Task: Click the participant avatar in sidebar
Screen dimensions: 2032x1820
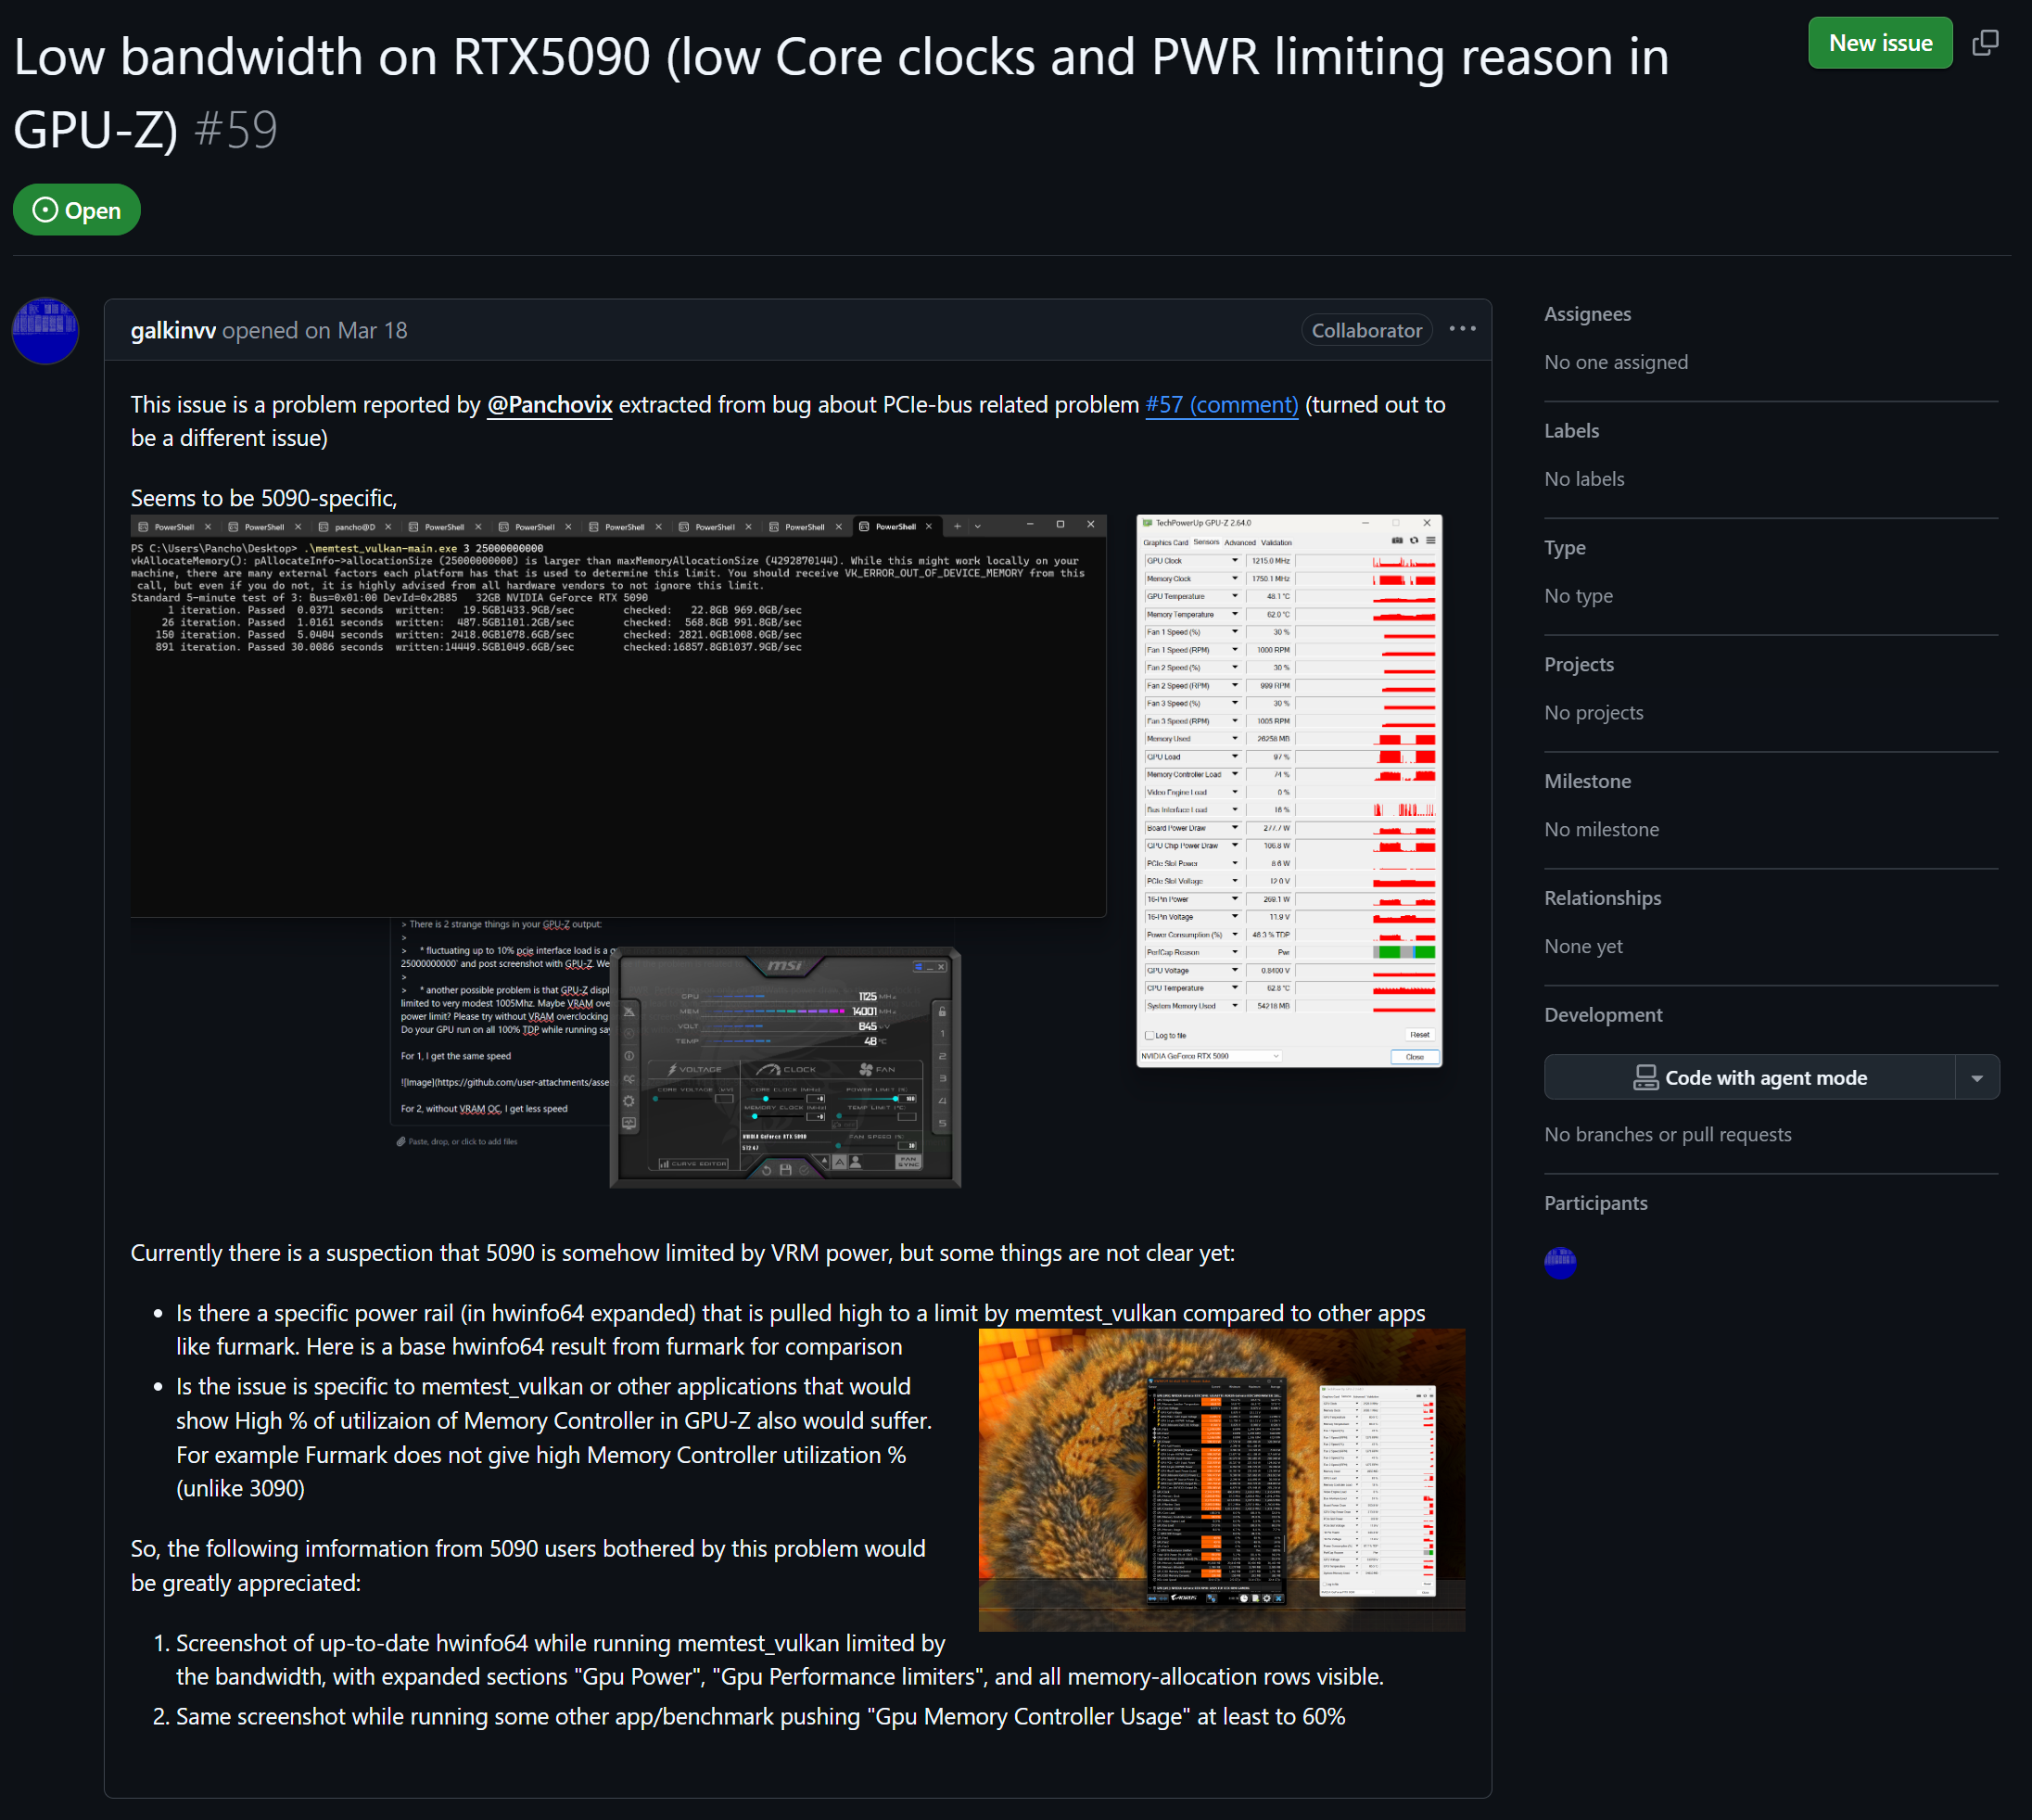Action: pos(1560,1262)
